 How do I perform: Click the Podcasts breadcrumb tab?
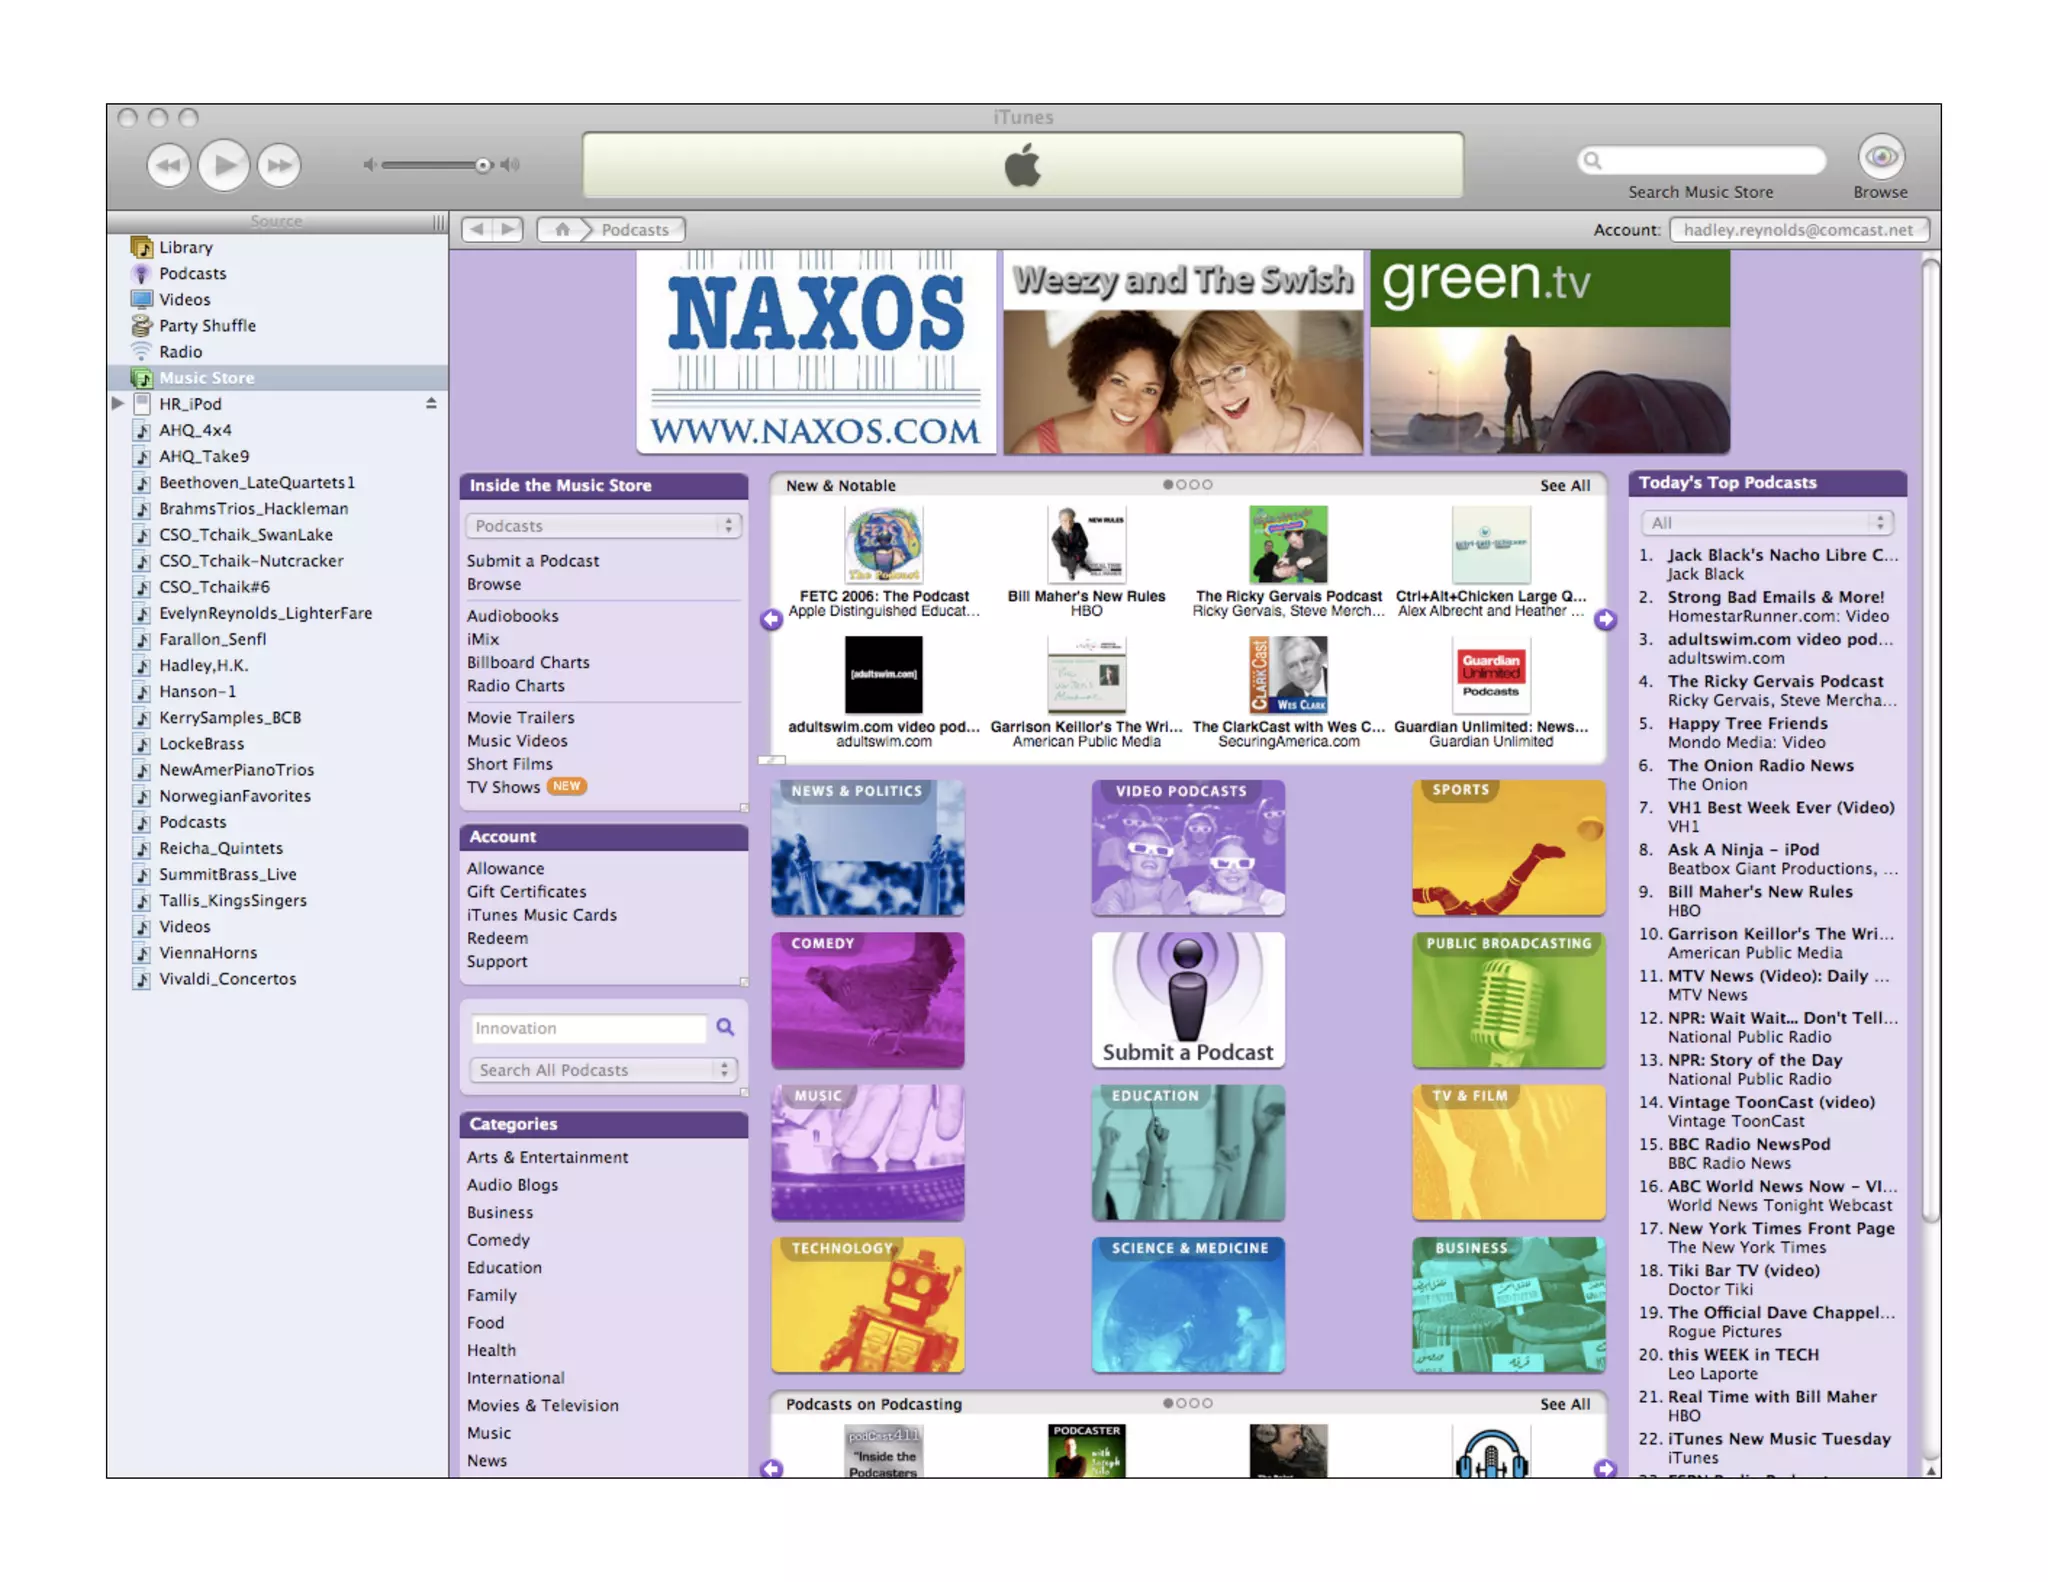coord(634,229)
